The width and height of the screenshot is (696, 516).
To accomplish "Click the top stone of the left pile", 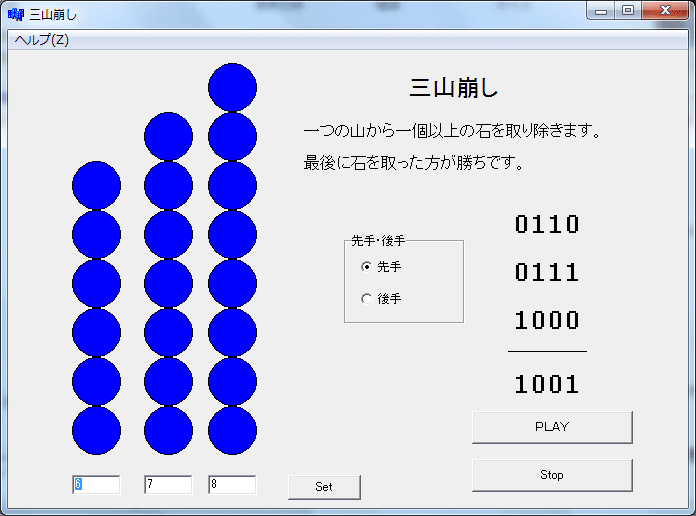I will [x=96, y=185].
